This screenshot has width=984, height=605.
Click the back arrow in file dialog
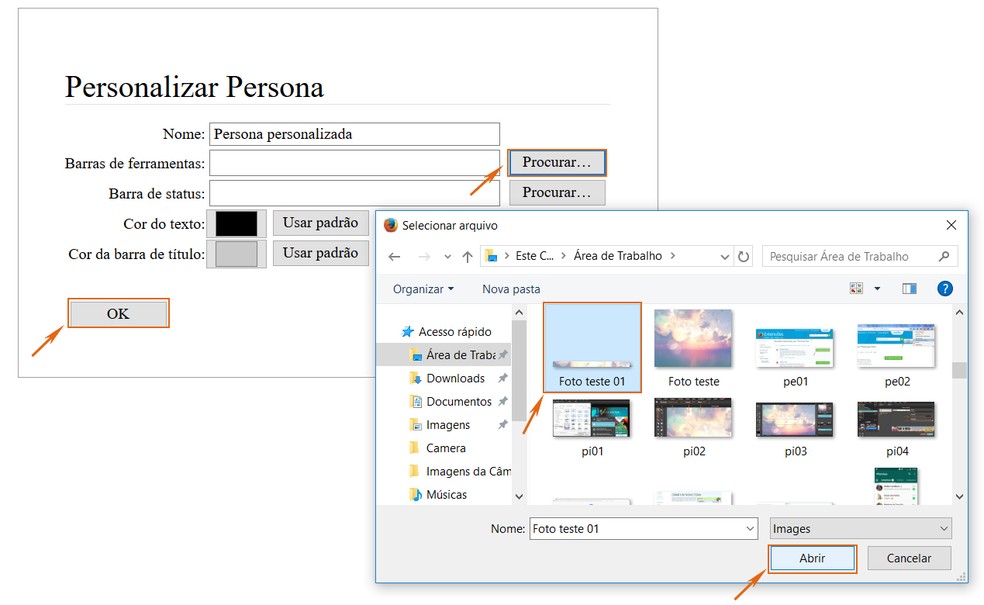click(x=394, y=256)
